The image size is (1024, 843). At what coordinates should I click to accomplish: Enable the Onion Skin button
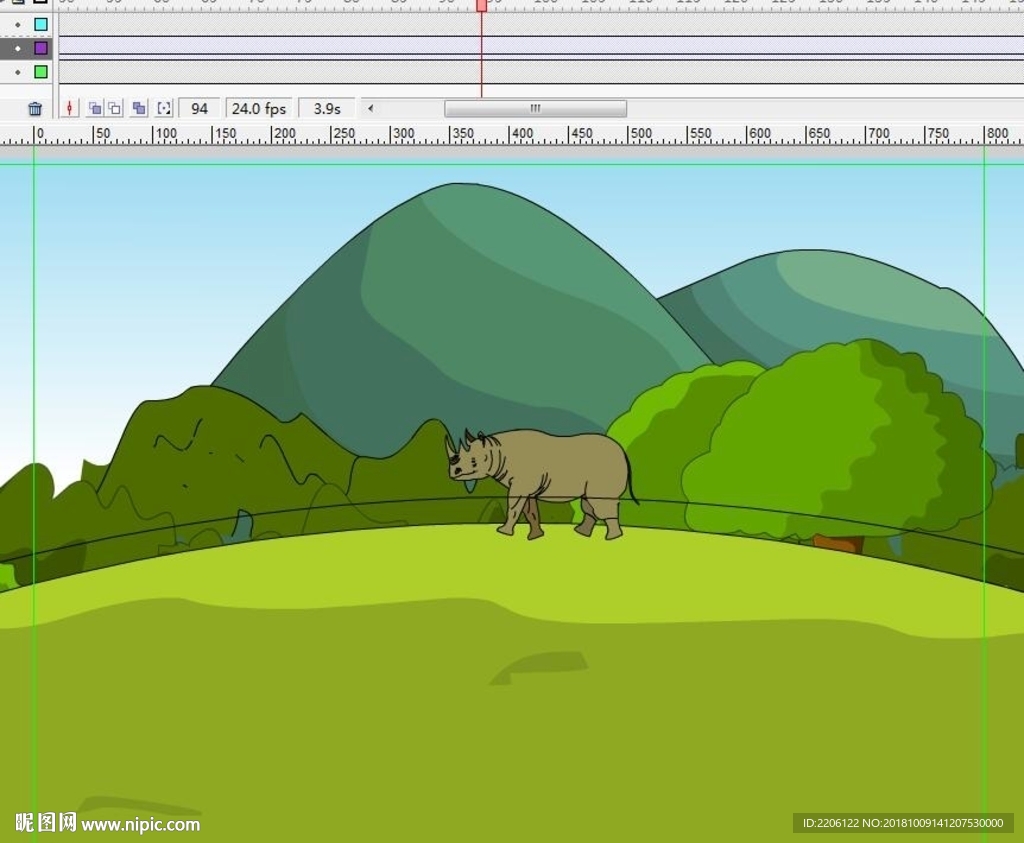(x=94, y=108)
